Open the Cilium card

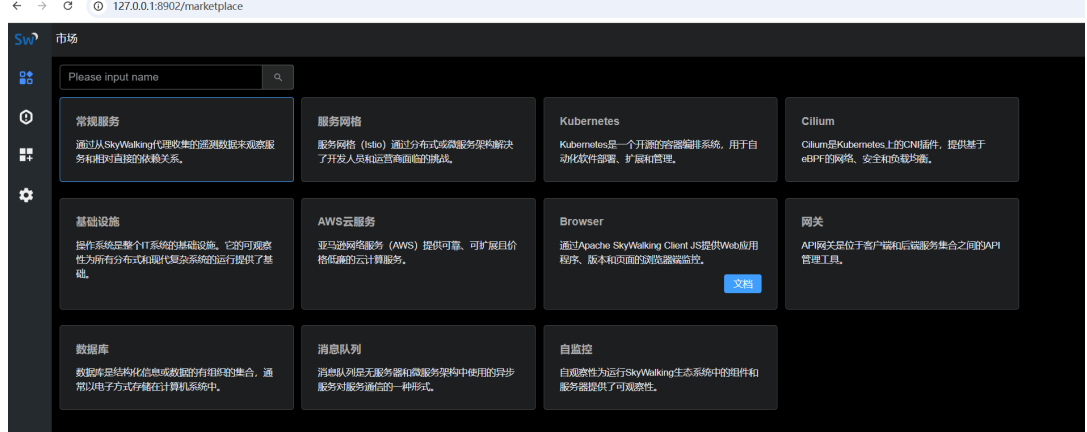902,139
